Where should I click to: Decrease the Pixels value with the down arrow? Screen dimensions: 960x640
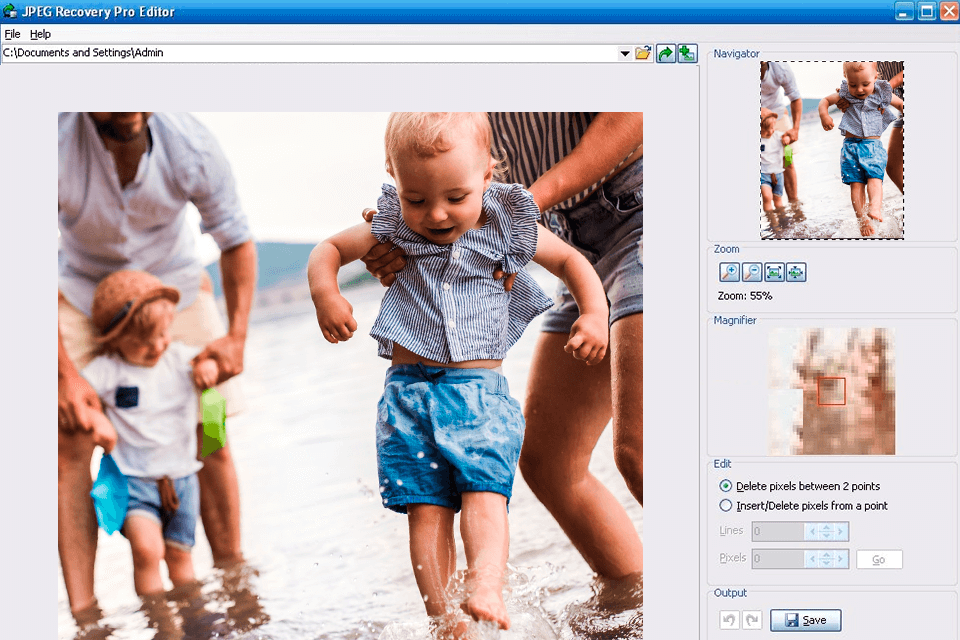[x=826, y=563]
